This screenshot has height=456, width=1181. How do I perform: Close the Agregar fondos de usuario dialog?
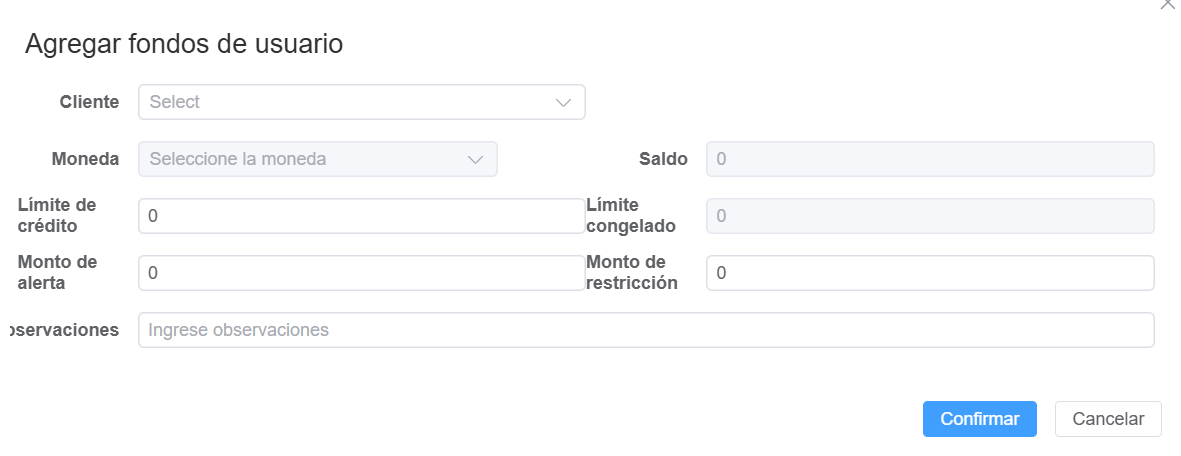[1167, 5]
